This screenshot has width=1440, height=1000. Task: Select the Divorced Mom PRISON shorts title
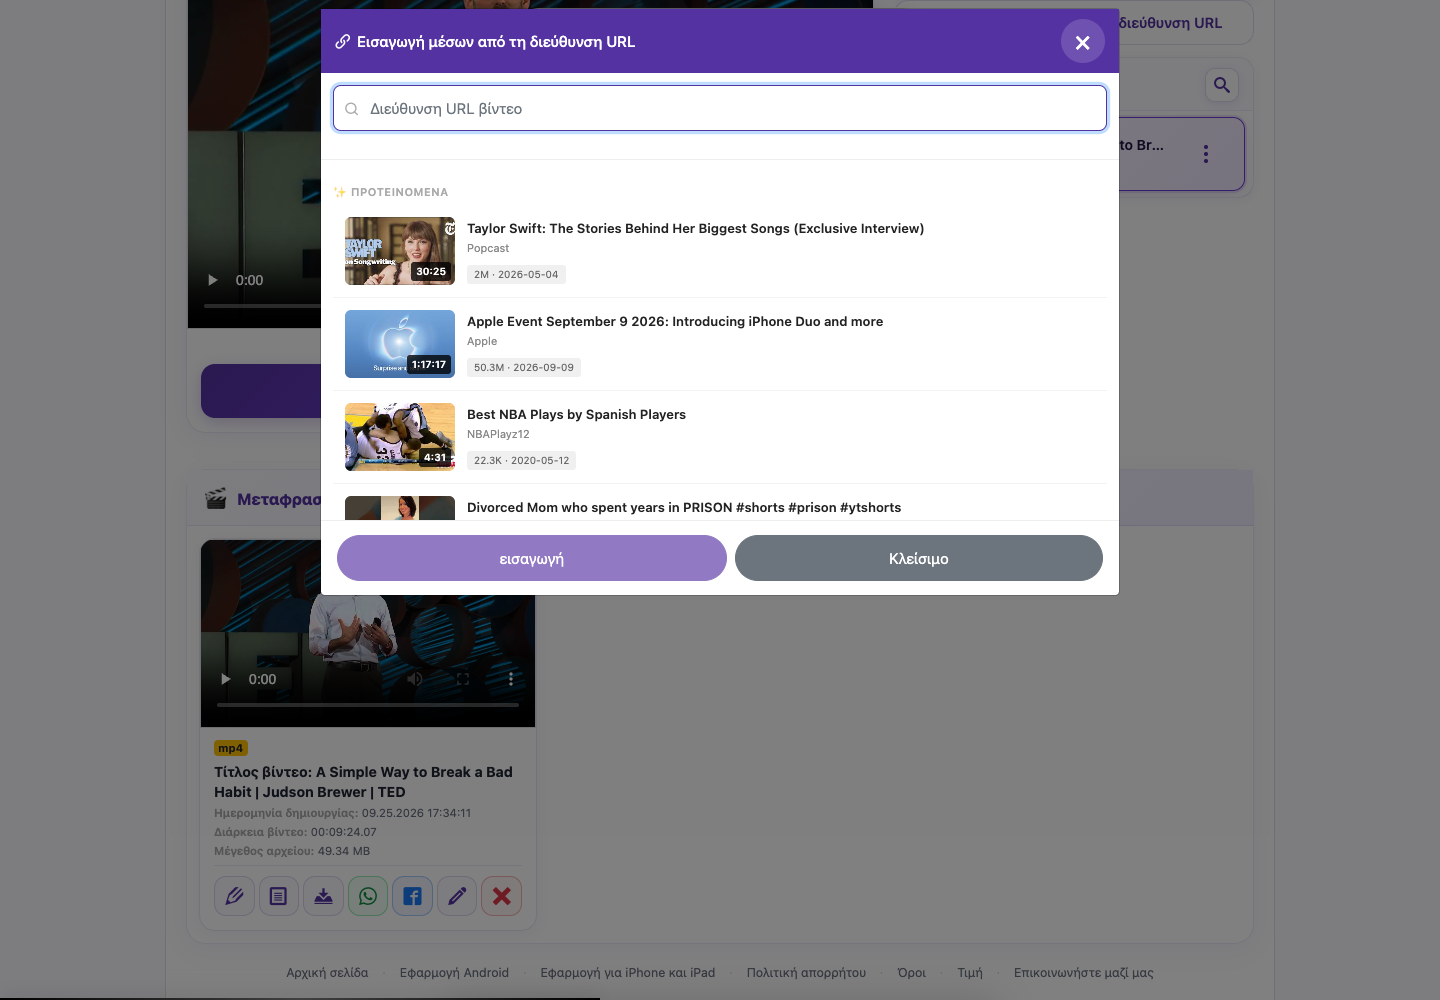684,507
